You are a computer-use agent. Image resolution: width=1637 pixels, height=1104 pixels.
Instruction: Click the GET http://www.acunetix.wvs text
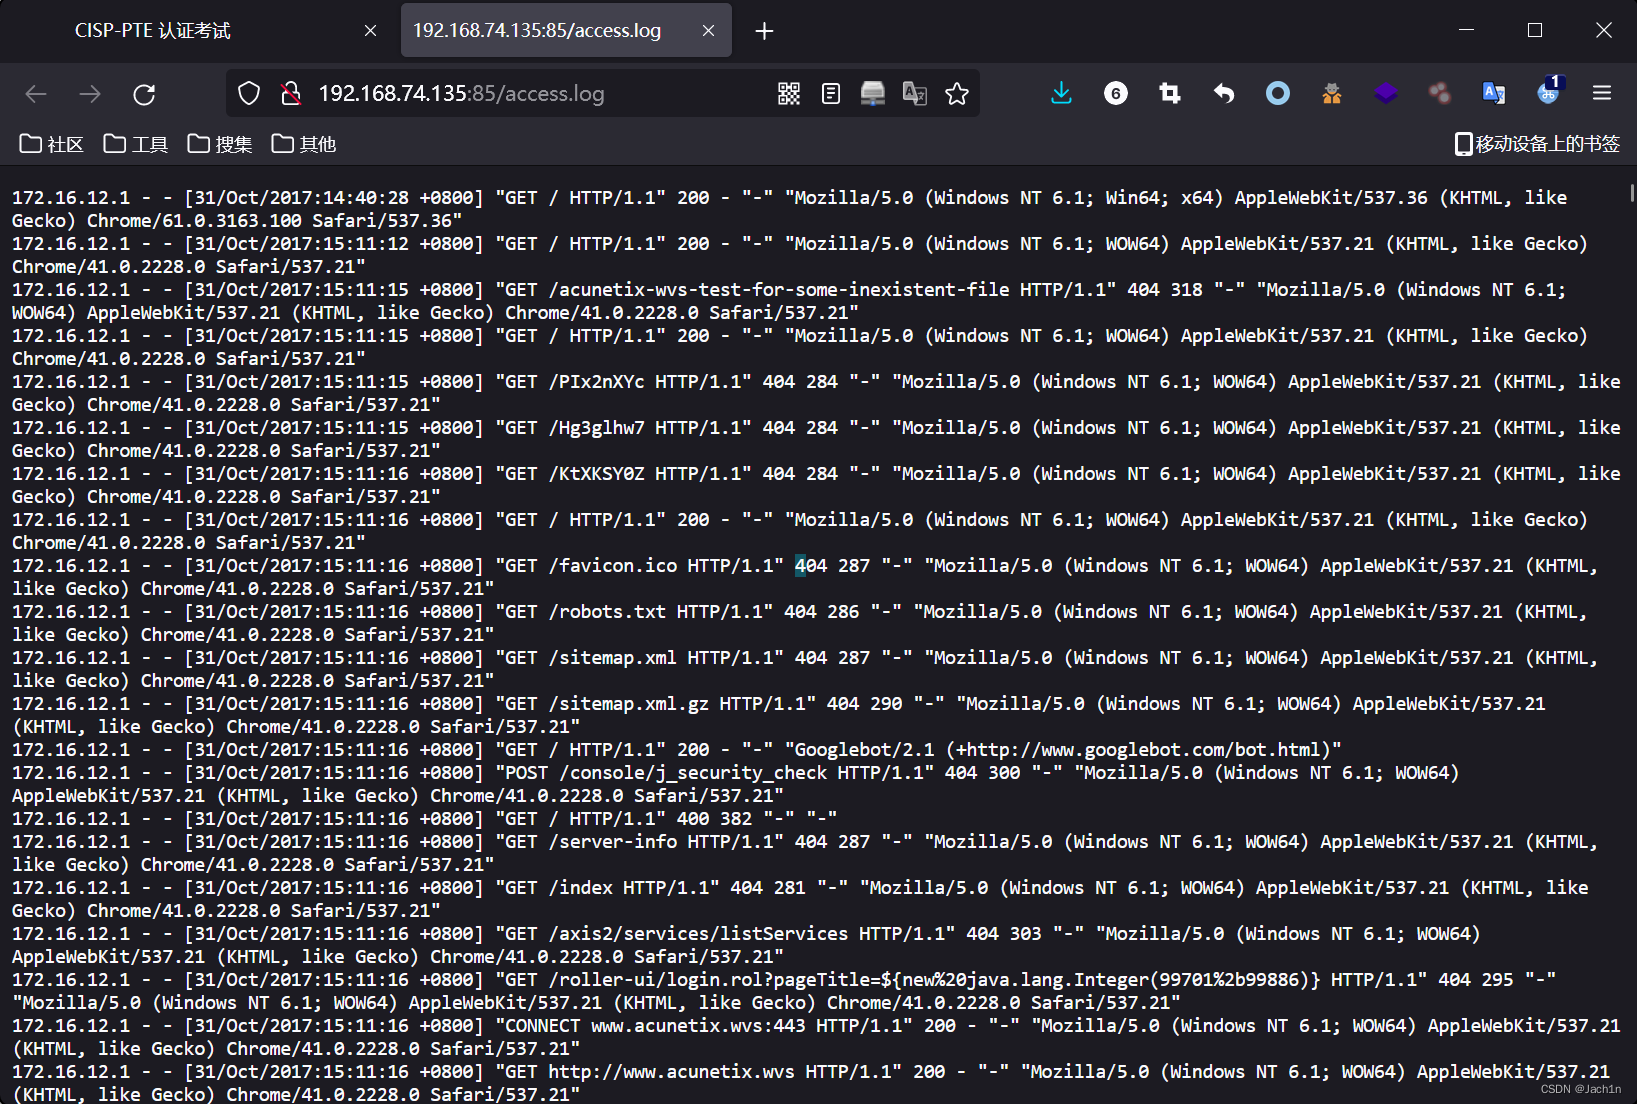click(650, 1072)
